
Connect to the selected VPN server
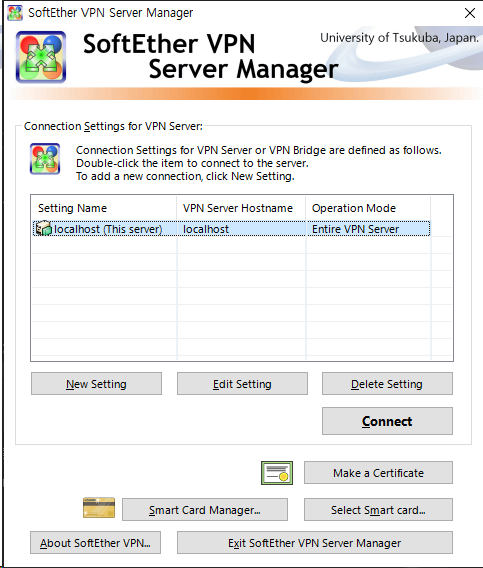[387, 421]
